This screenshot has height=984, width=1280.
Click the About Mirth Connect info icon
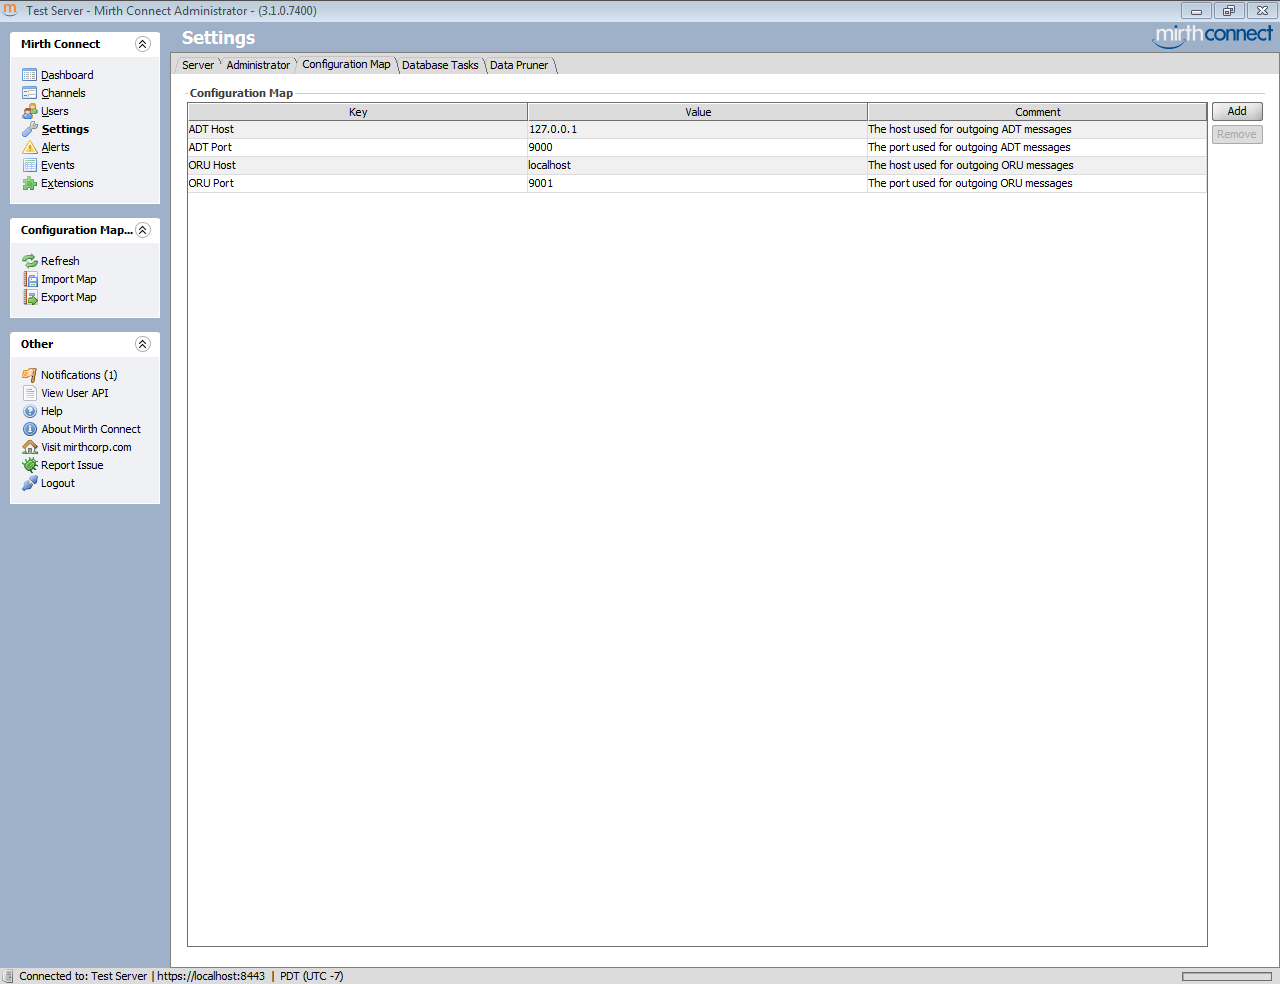pos(30,429)
